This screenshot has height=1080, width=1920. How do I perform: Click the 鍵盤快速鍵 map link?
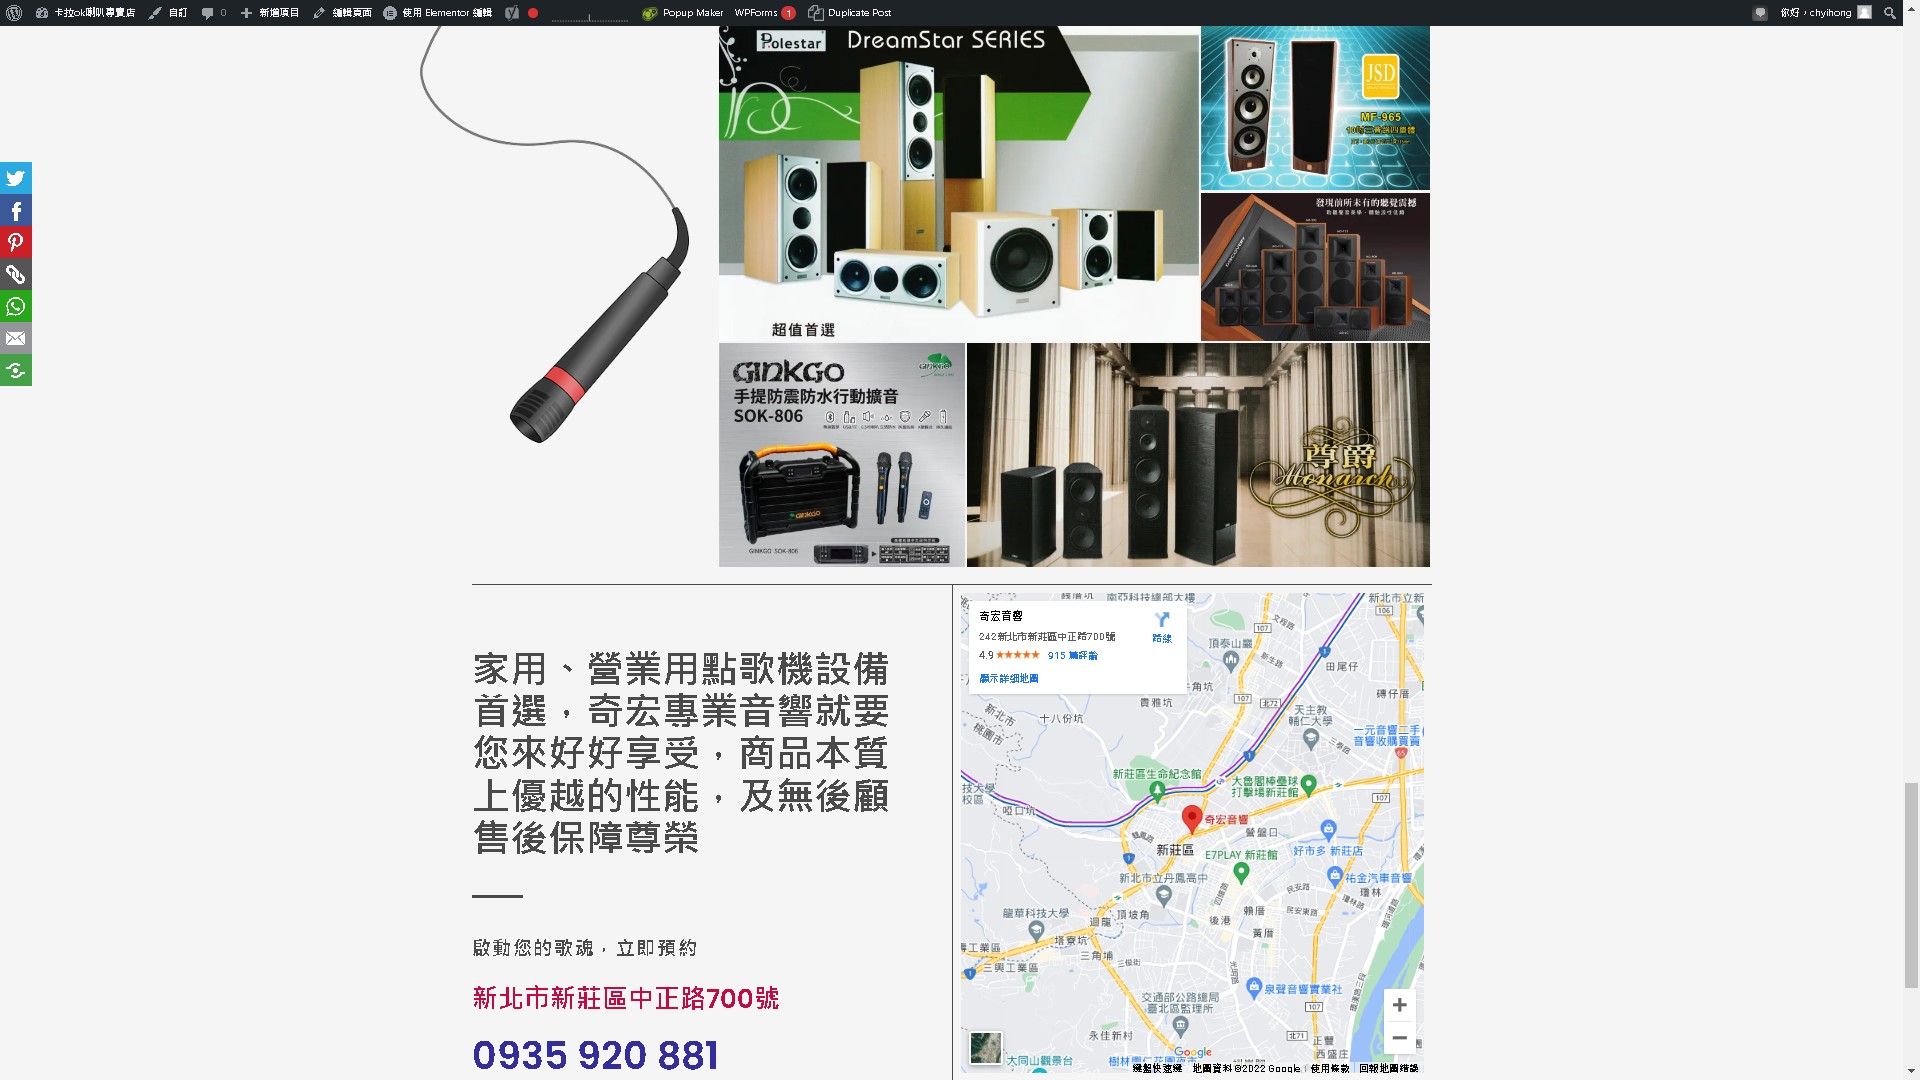point(1158,1068)
